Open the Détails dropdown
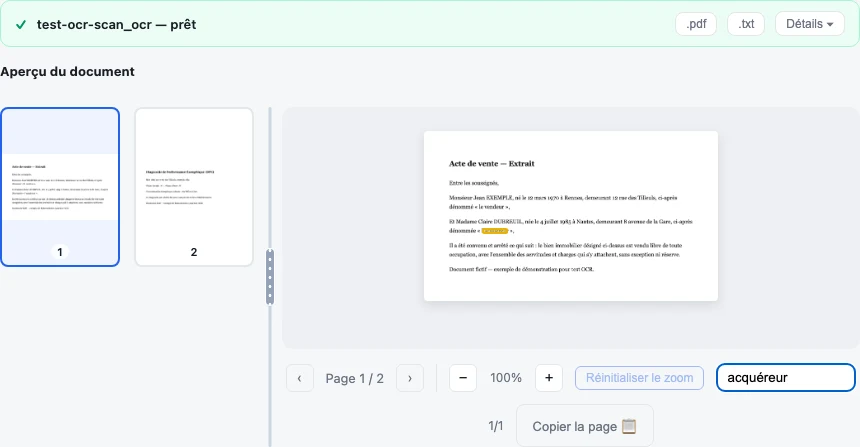Image resolution: width=860 pixels, height=447 pixels. (x=810, y=24)
